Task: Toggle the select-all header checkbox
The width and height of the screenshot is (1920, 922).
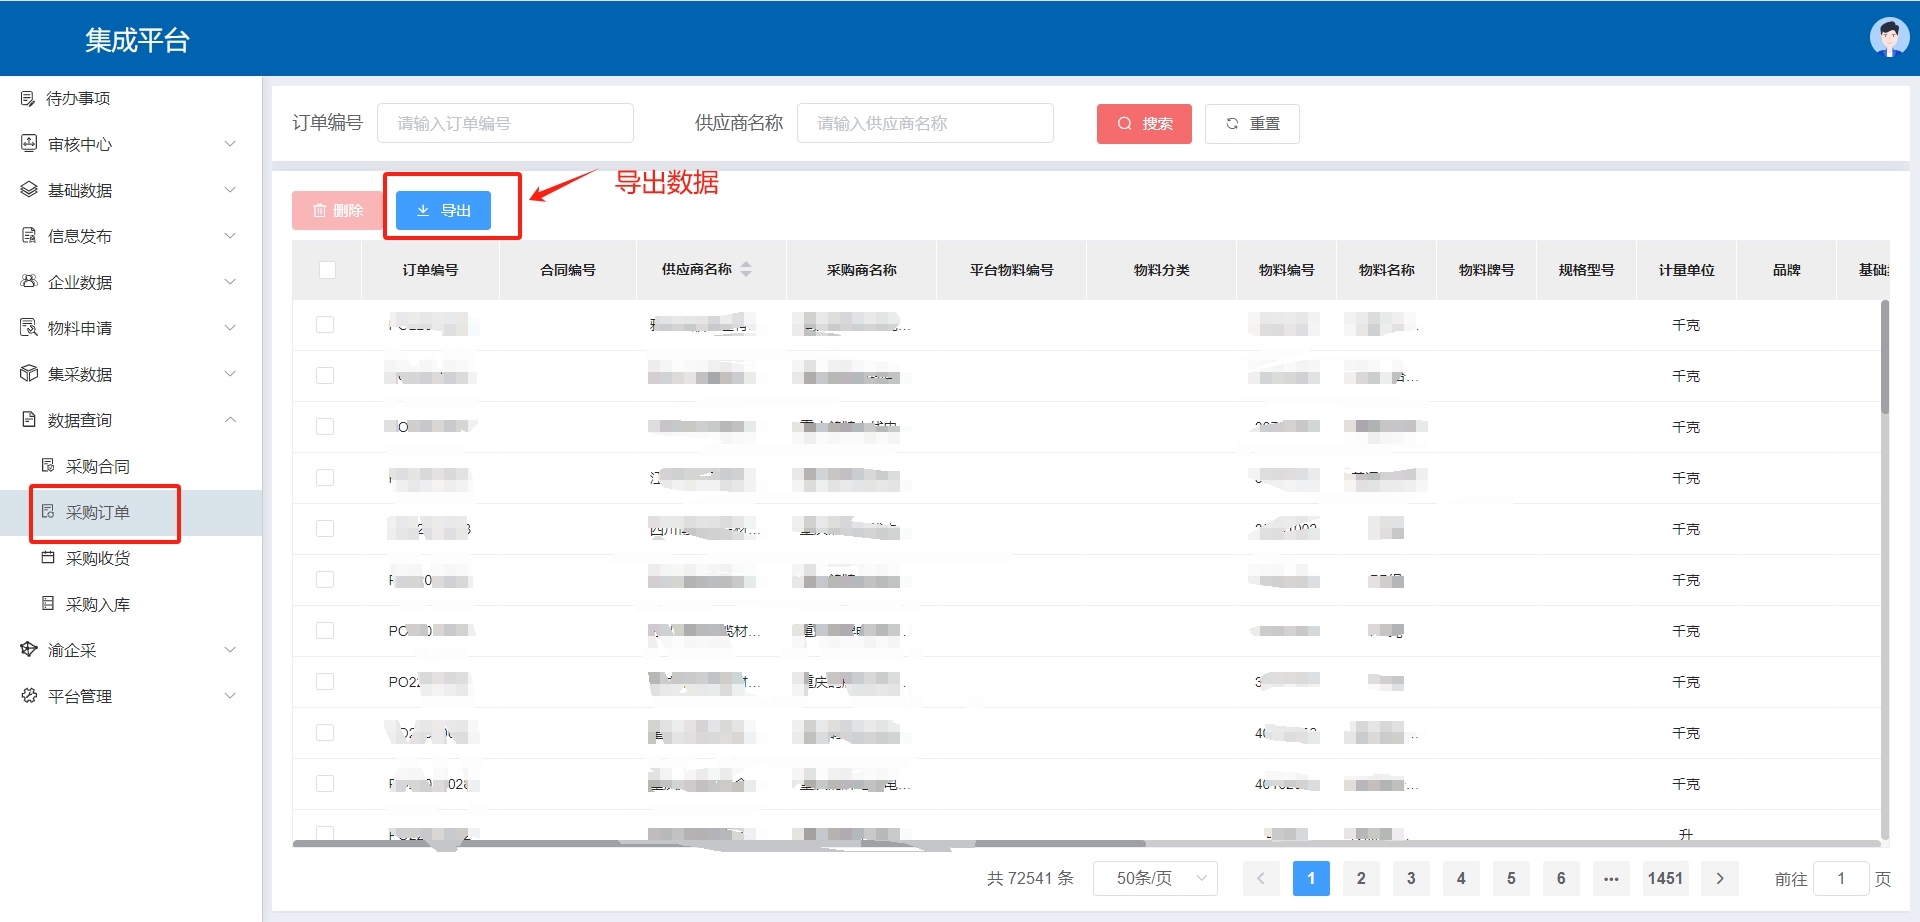Action: click(x=327, y=270)
